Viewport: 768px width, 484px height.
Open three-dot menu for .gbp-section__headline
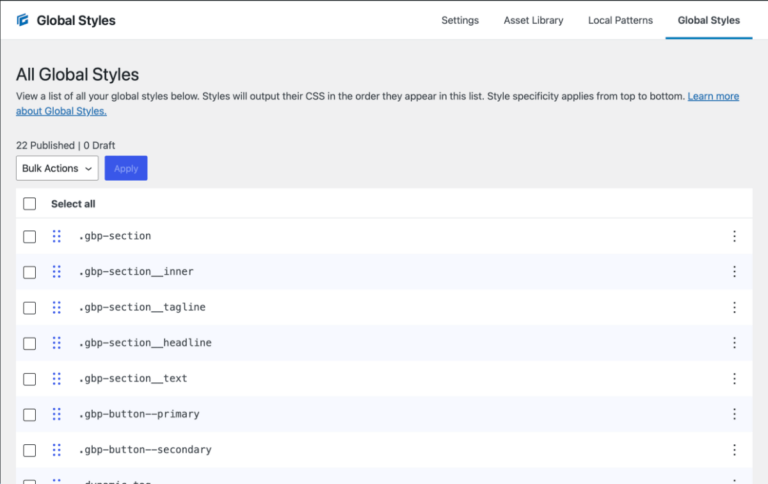click(734, 343)
